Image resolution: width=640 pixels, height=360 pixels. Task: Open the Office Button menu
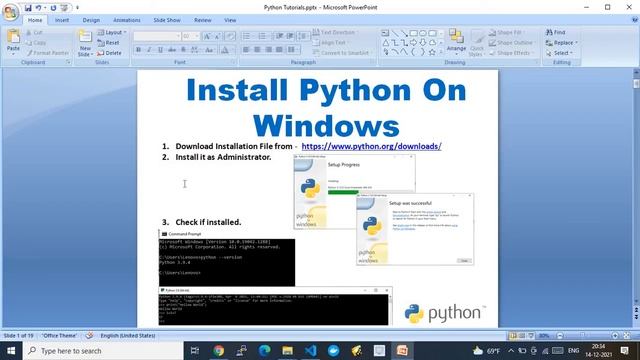tap(11, 11)
